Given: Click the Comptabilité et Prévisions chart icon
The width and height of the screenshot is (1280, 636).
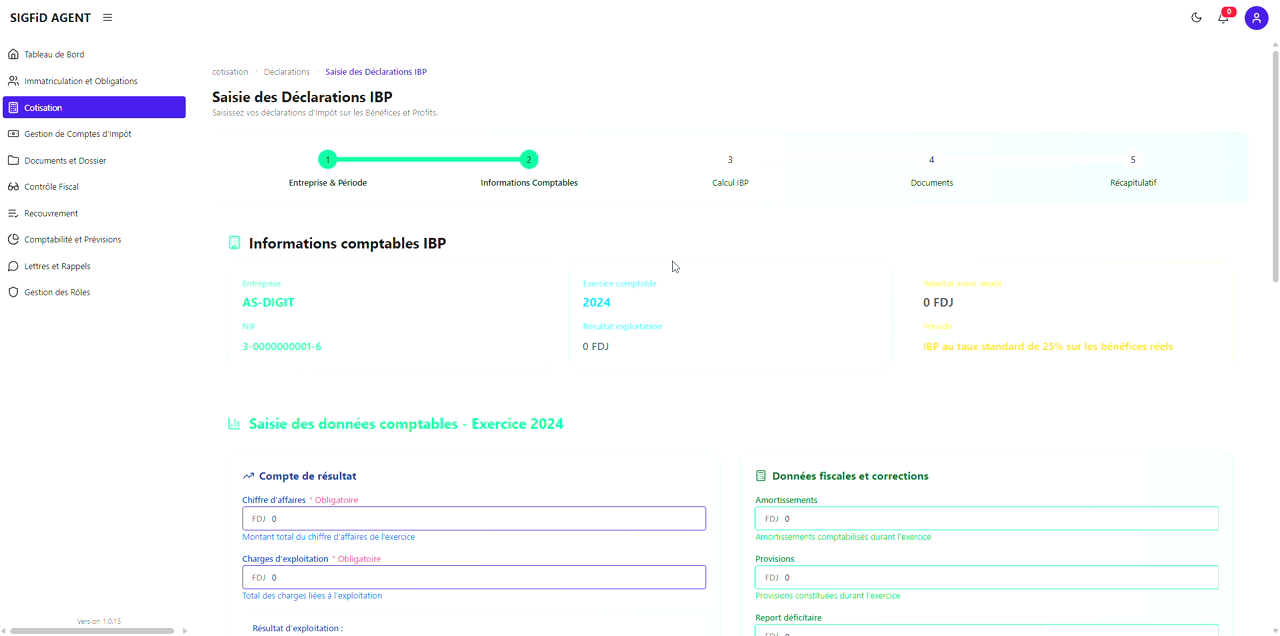Looking at the screenshot, I should (x=13, y=240).
